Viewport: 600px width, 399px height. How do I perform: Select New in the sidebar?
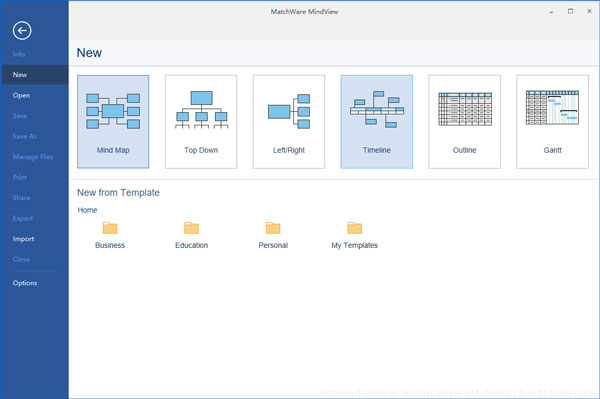tap(34, 75)
